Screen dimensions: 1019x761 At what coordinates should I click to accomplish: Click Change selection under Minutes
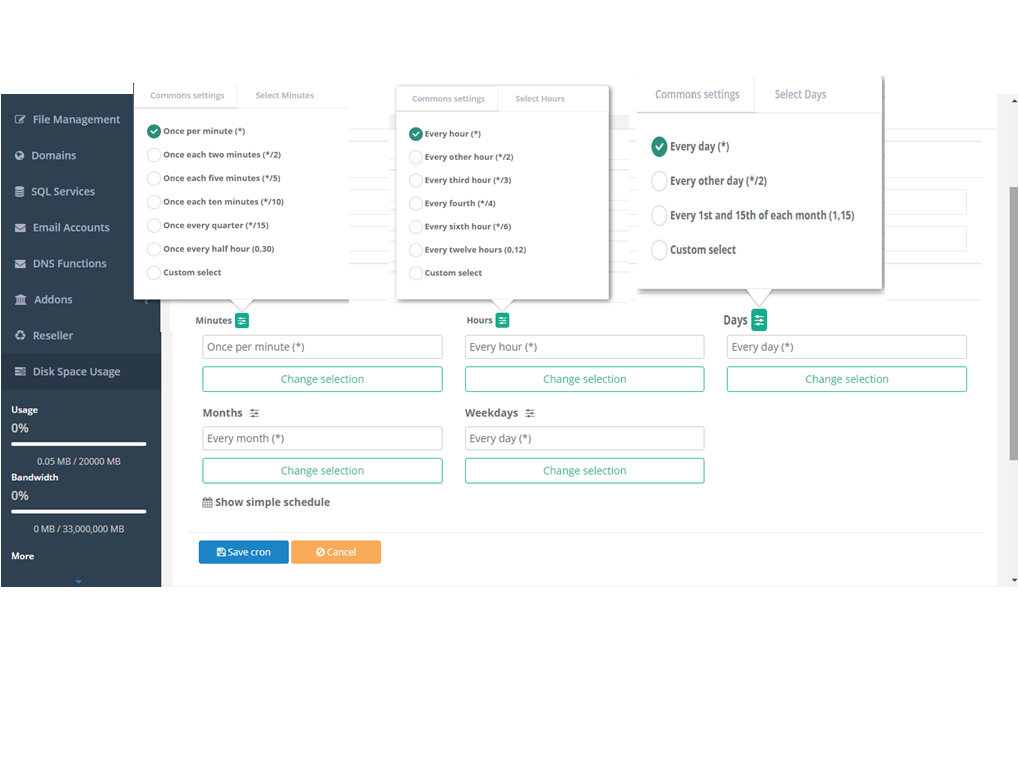pos(322,379)
